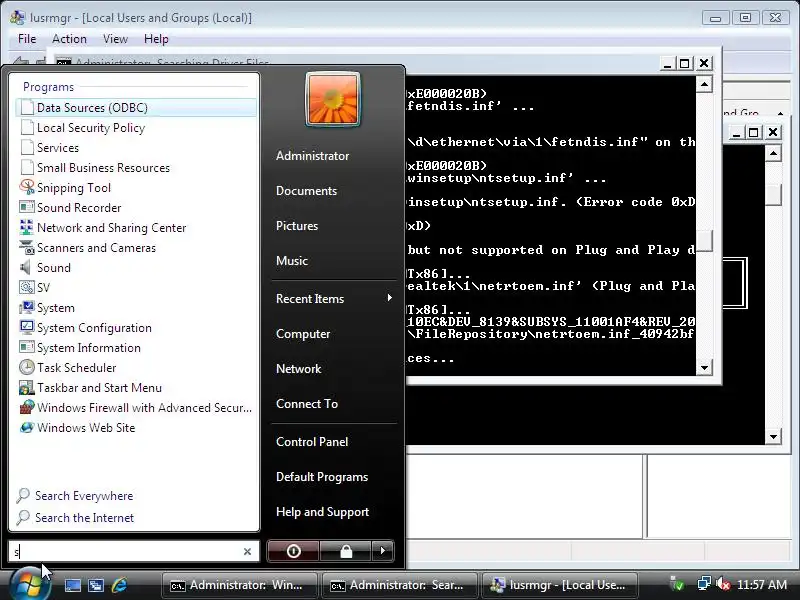Switch to Administrator: Sear... taskbar button
The height and width of the screenshot is (600, 800).
coord(399,585)
